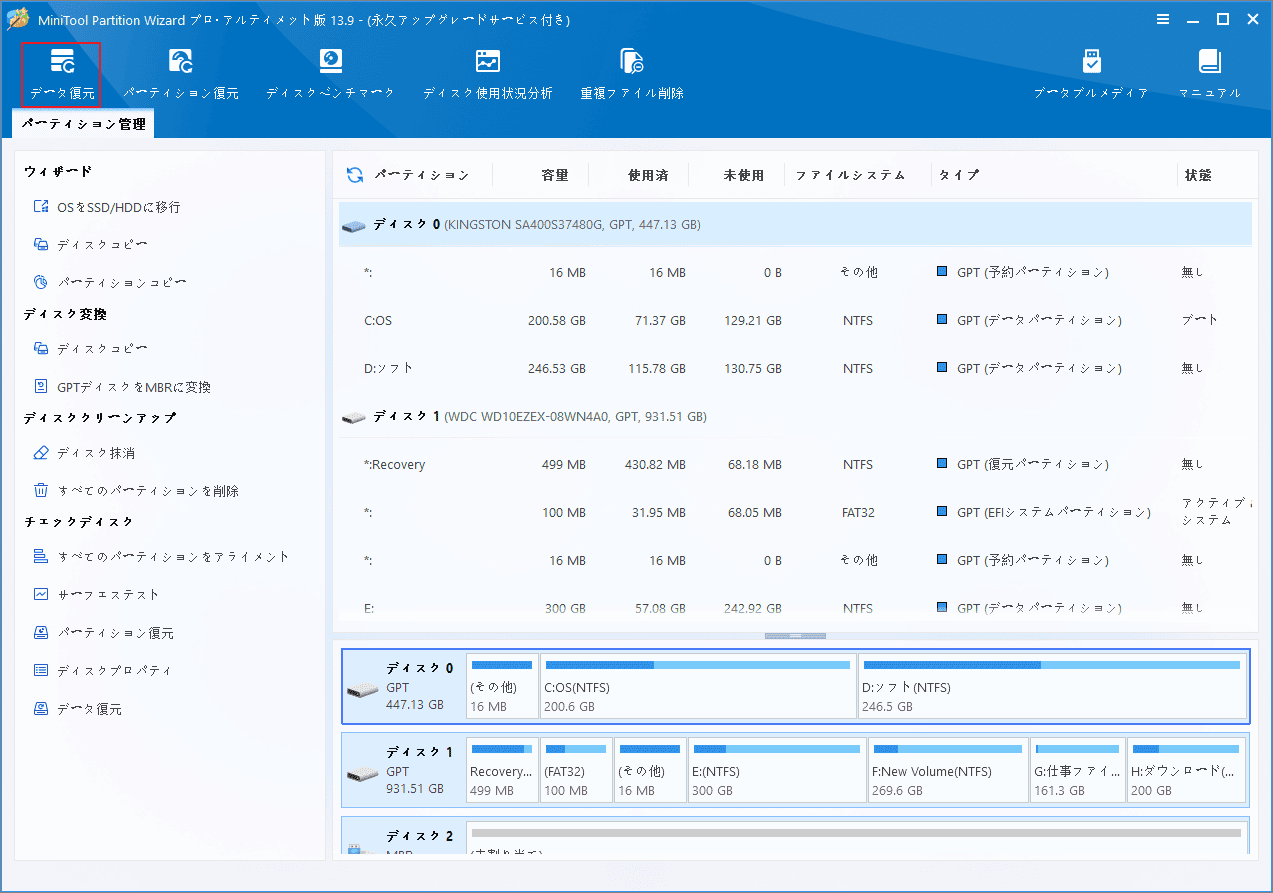This screenshot has height=893, width=1273.
Task: Select the パーティション管理 tab
Action: [x=84, y=125]
